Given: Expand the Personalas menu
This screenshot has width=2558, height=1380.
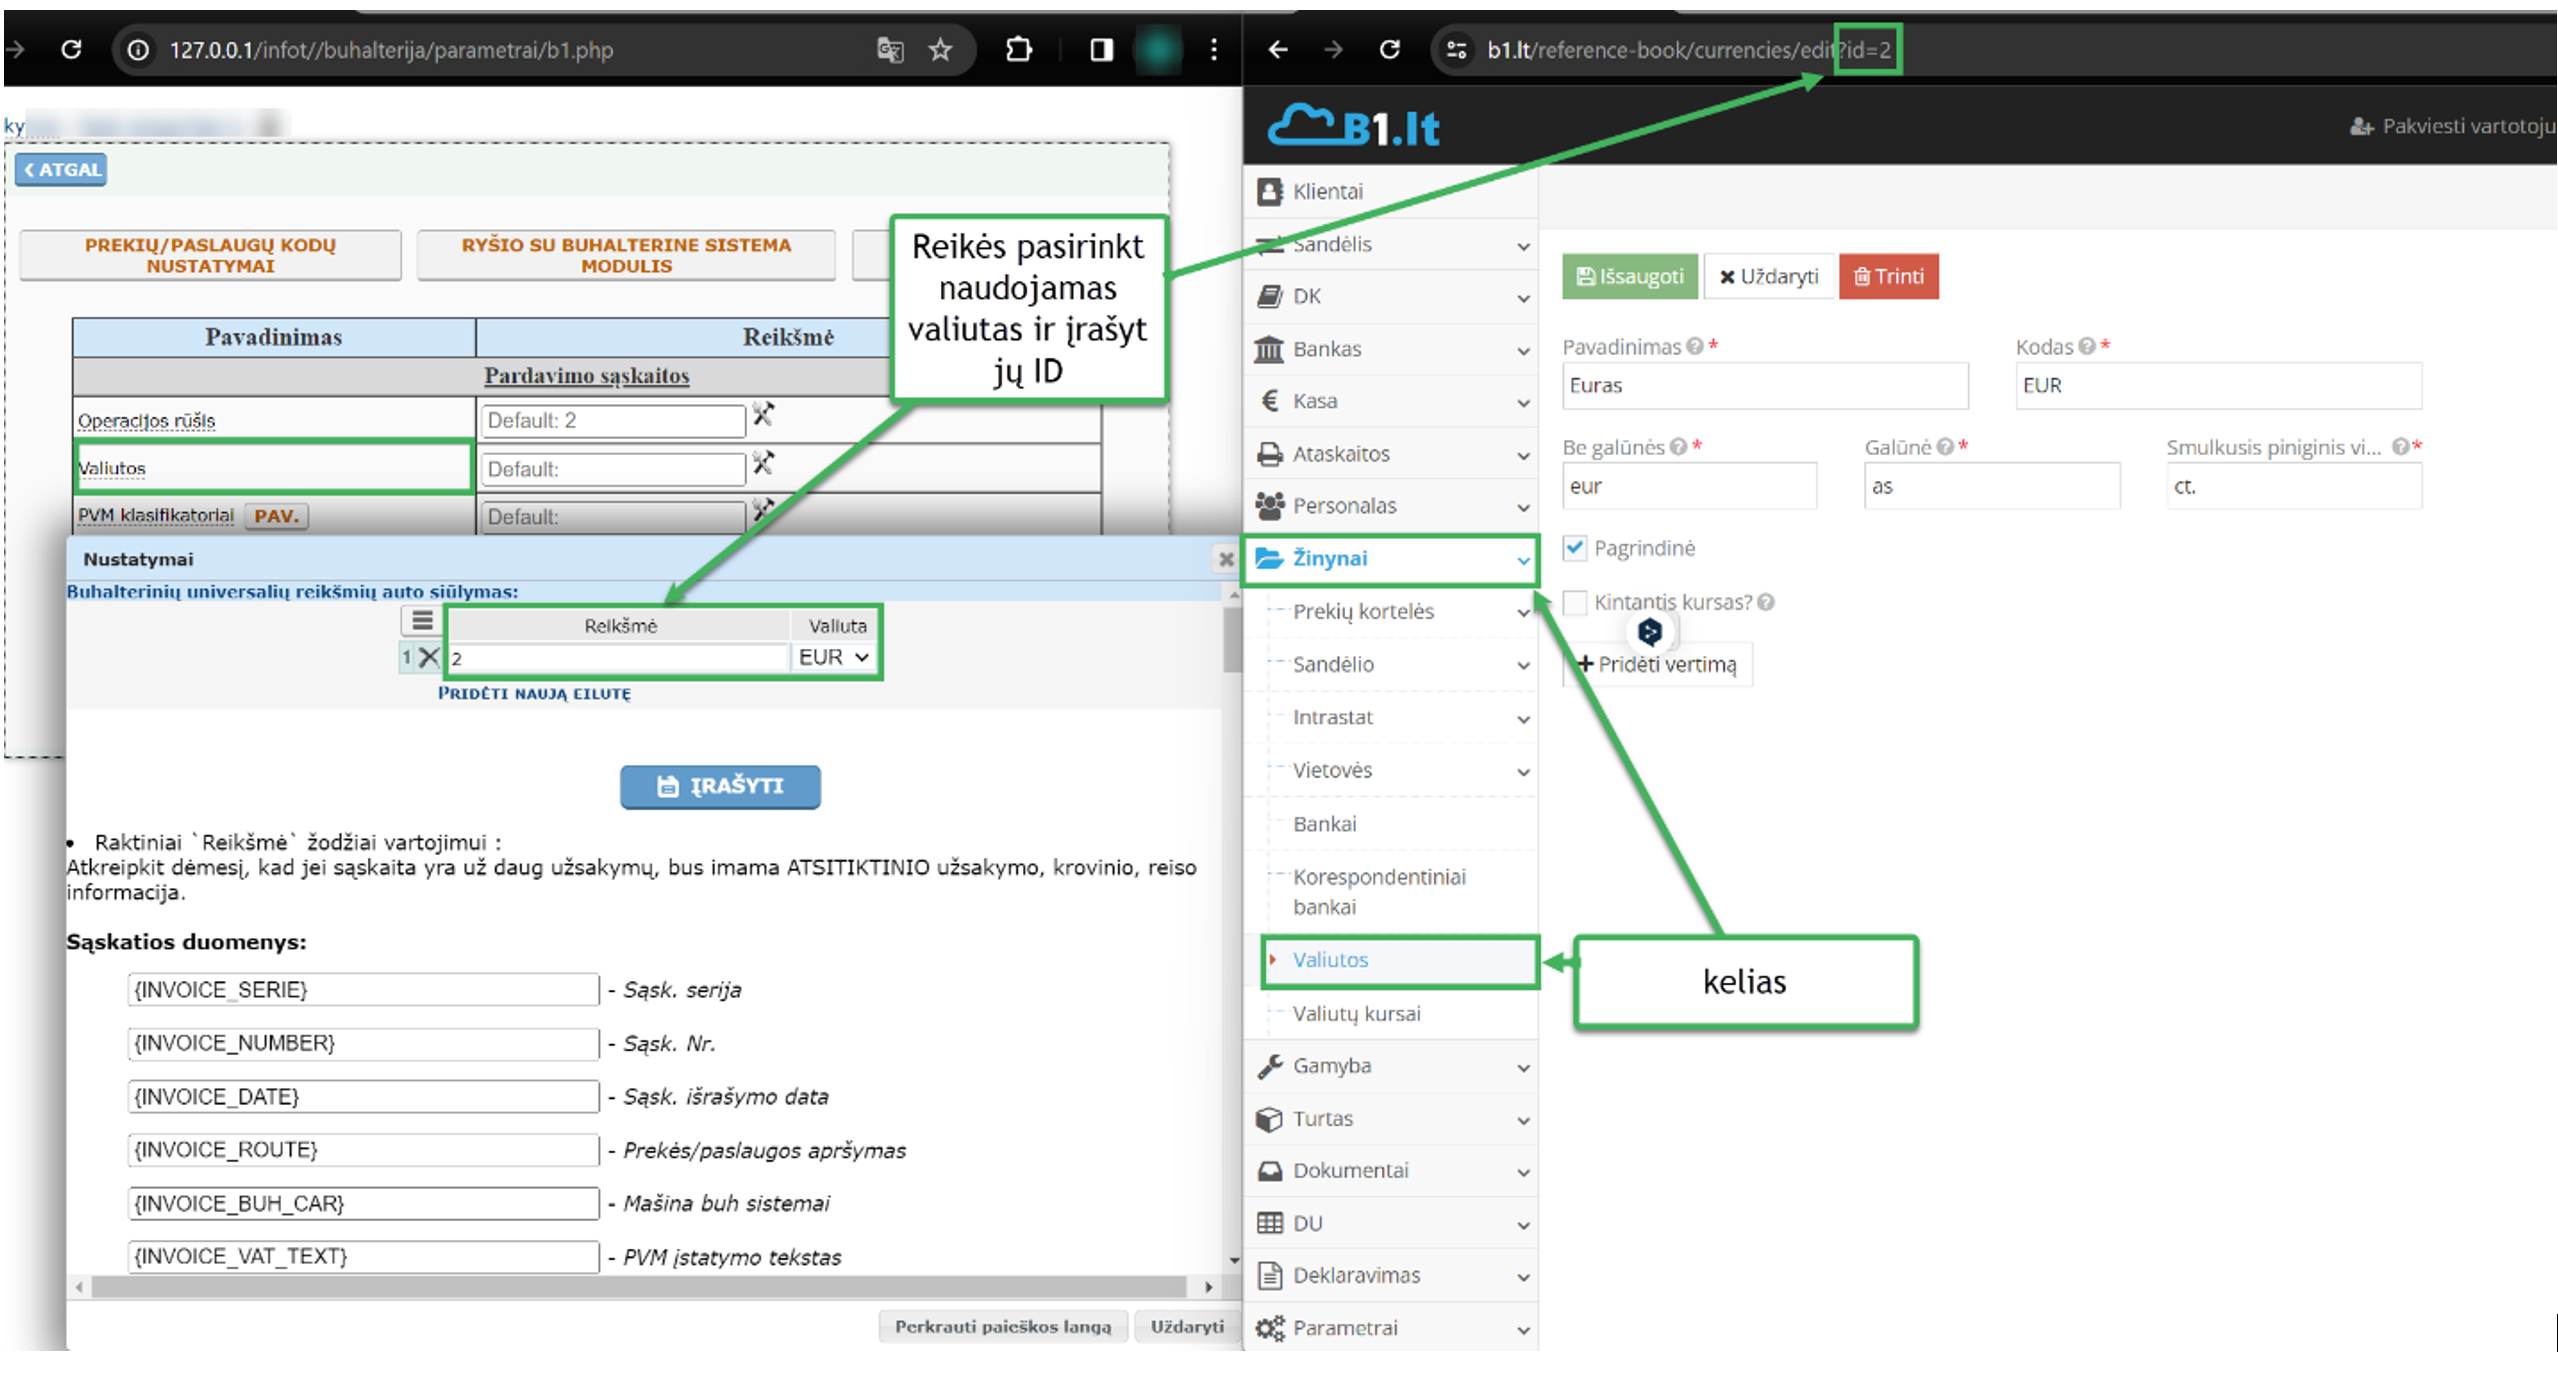Looking at the screenshot, I should click(1391, 506).
